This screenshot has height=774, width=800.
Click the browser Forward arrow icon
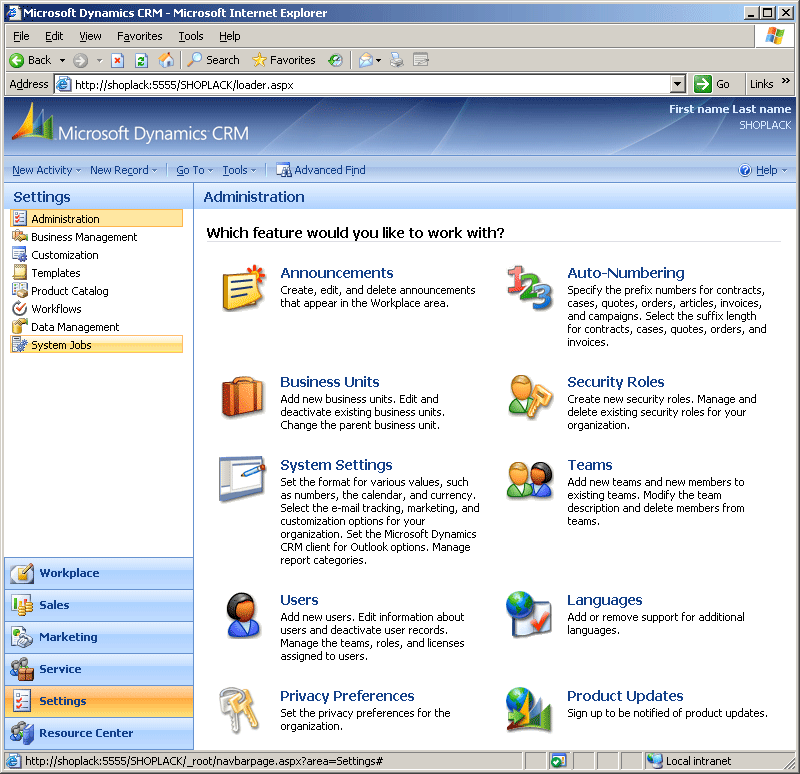[x=80, y=60]
